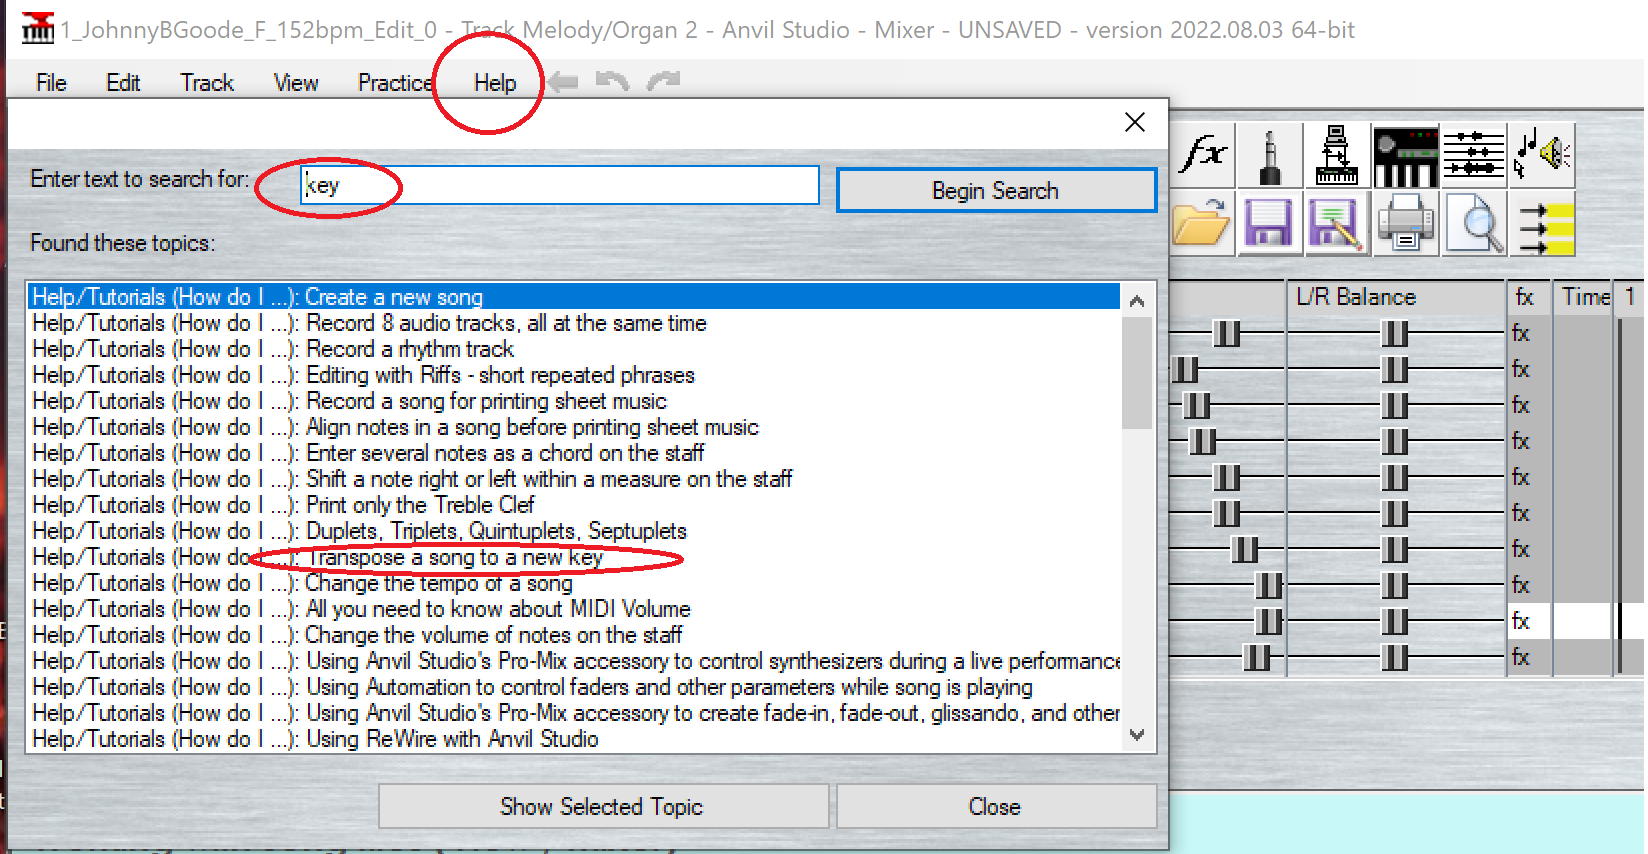Select 'Transpose a song to a new key' topic

click(454, 557)
